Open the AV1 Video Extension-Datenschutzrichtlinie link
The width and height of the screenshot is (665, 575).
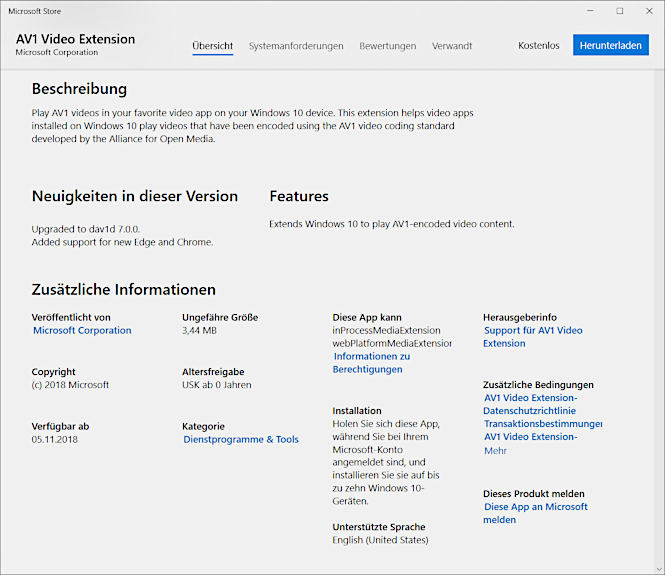(530, 404)
